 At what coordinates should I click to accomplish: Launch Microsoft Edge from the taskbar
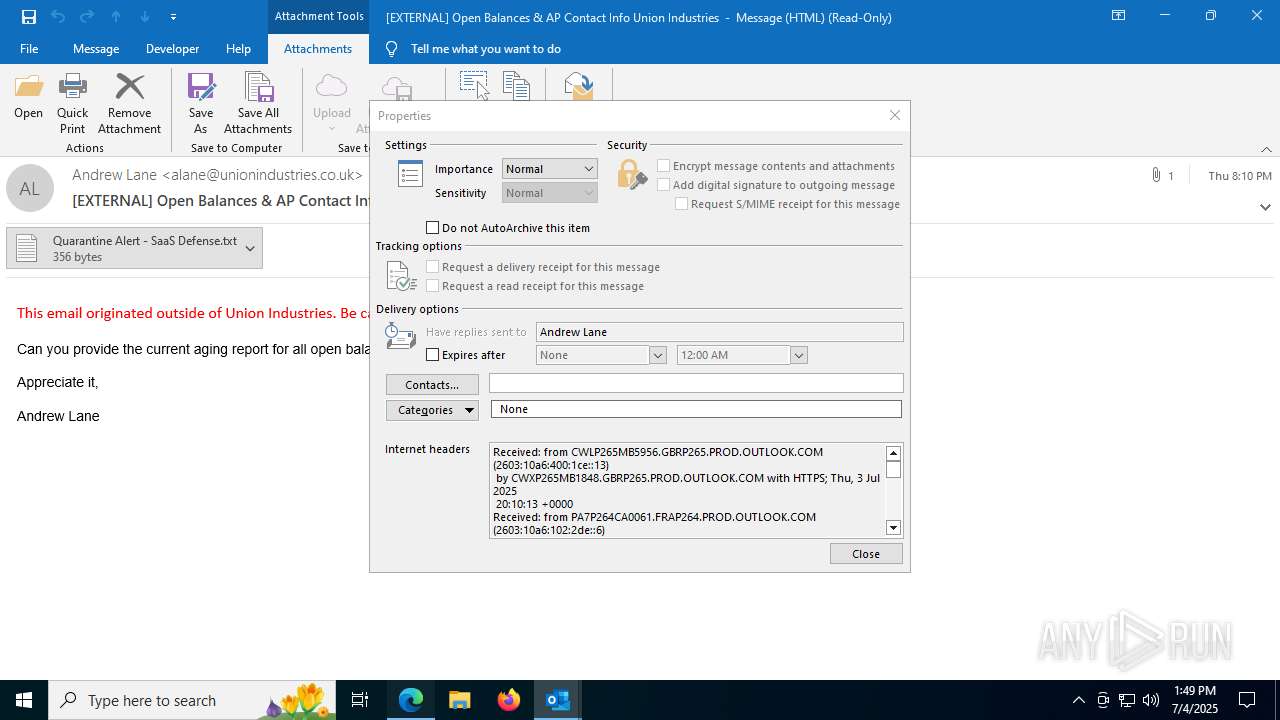(411, 700)
